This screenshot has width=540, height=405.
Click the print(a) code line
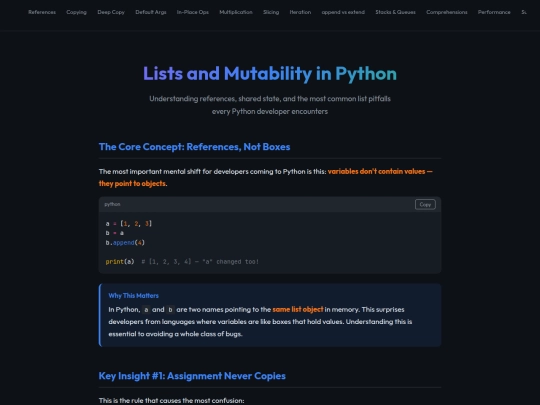point(182,262)
